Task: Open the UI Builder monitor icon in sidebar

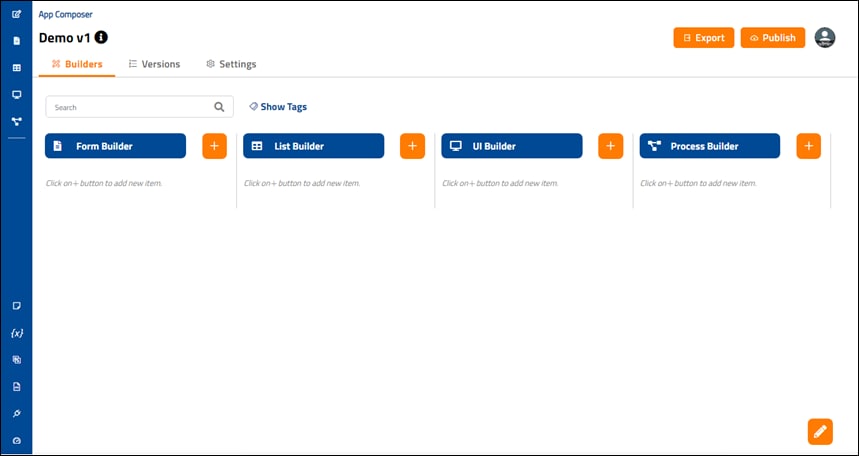Action: click(x=16, y=95)
